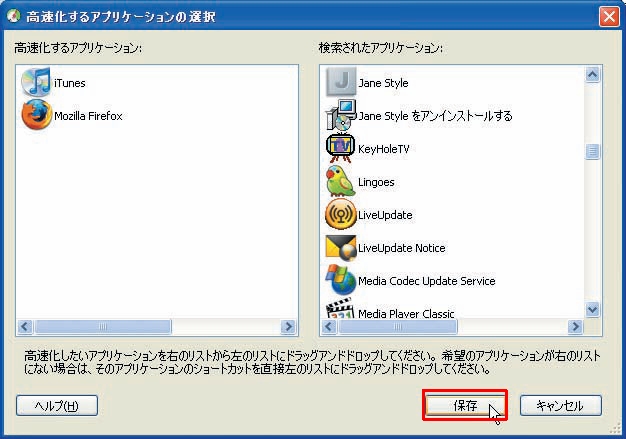This screenshot has height=439, width=626.
Task: Click the title bar application icon
Action: point(14,16)
